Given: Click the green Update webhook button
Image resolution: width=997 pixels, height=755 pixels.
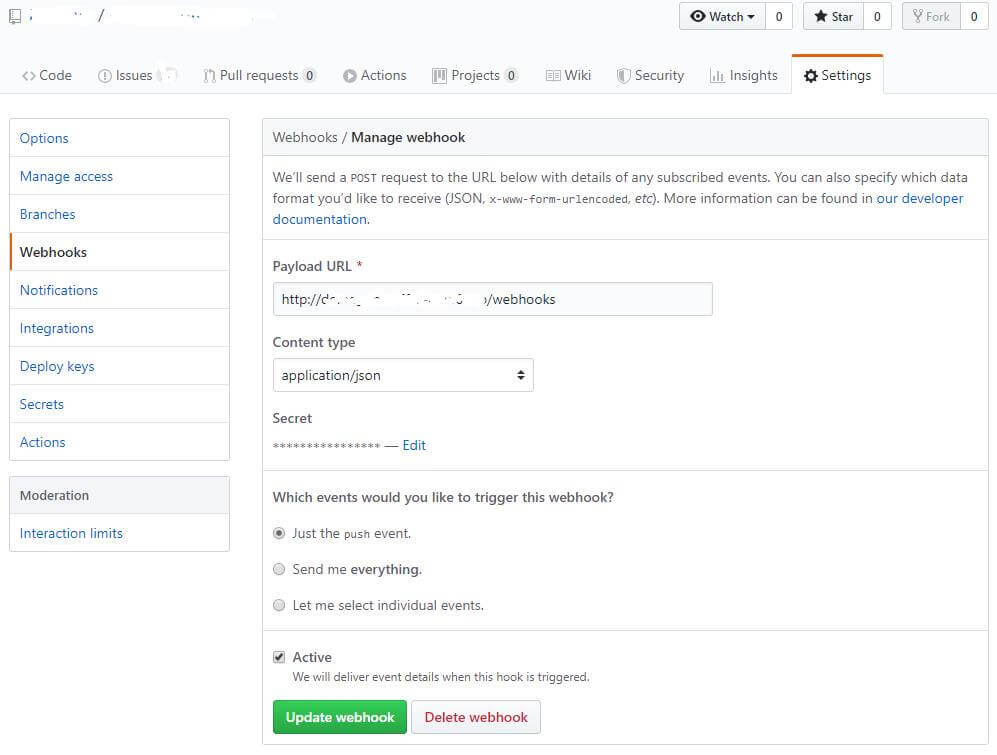Looking at the screenshot, I should (x=340, y=717).
